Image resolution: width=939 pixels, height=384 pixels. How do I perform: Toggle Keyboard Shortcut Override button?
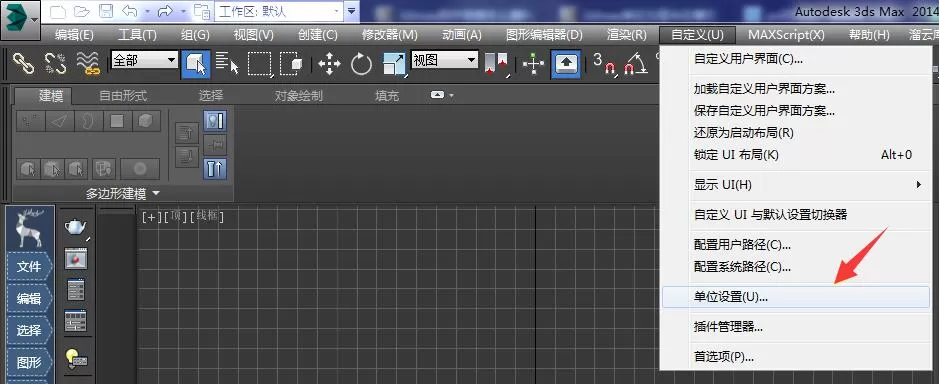(565, 64)
